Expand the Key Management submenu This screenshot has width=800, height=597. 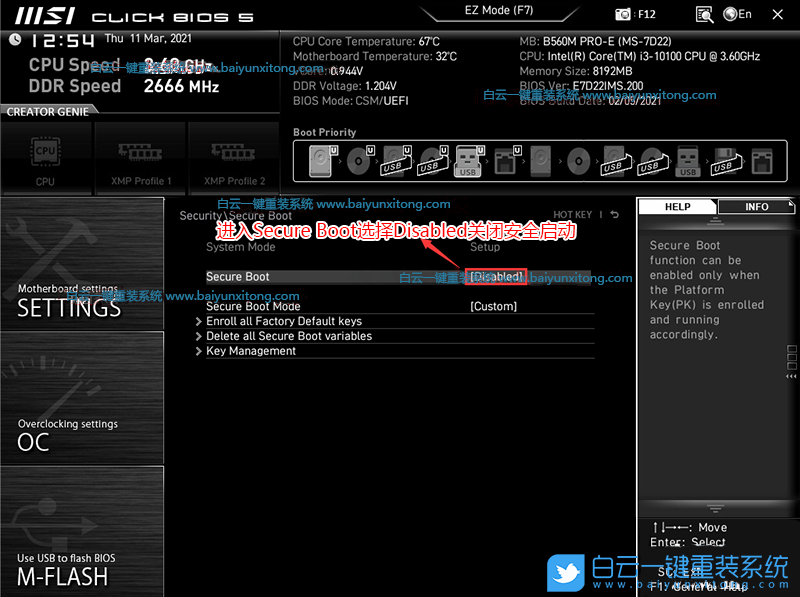pyautogui.click(x=250, y=352)
